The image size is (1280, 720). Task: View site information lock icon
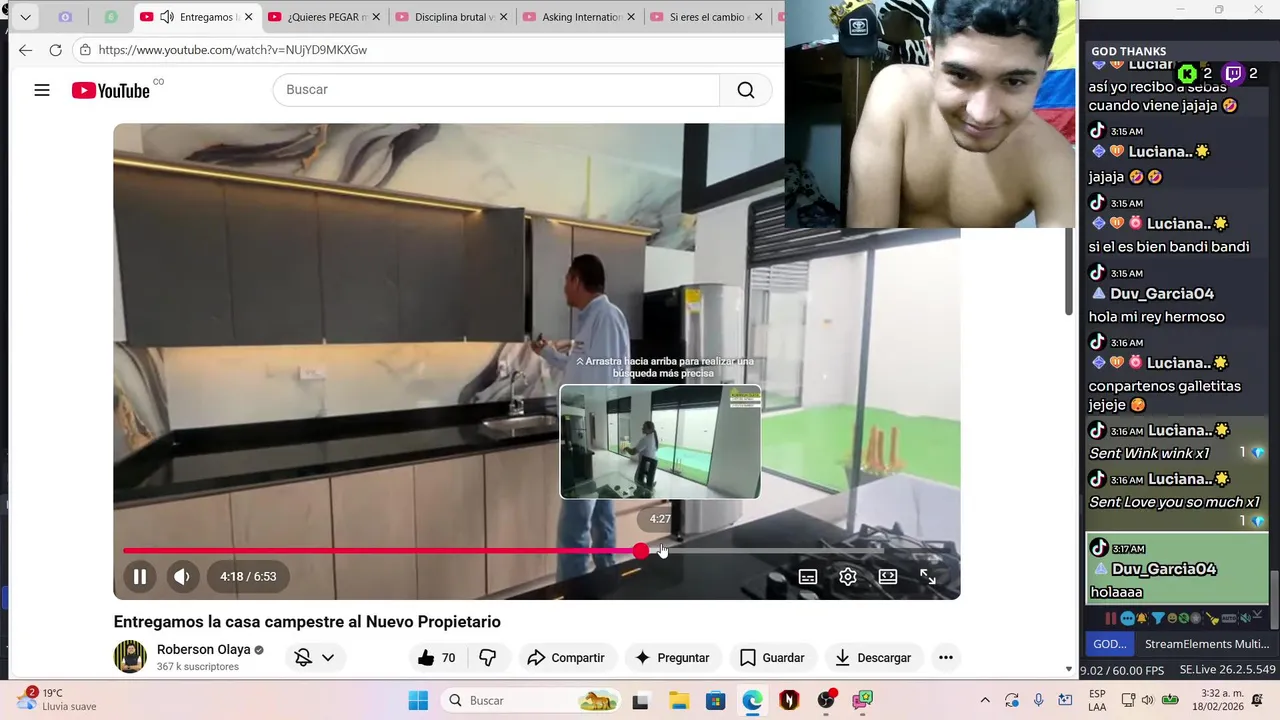pos(85,50)
